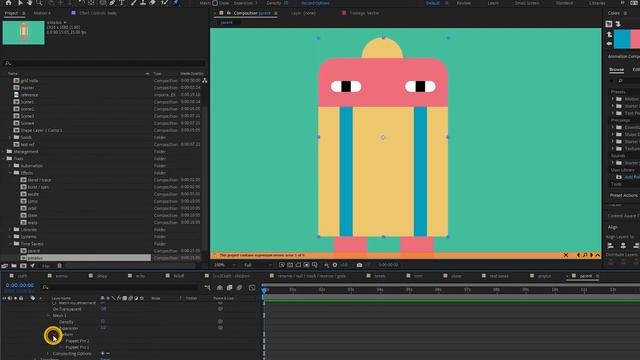The width and height of the screenshot is (640, 360).
Task: Click the magnifier icon in the expression error bar
Action: (x=585, y=255)
